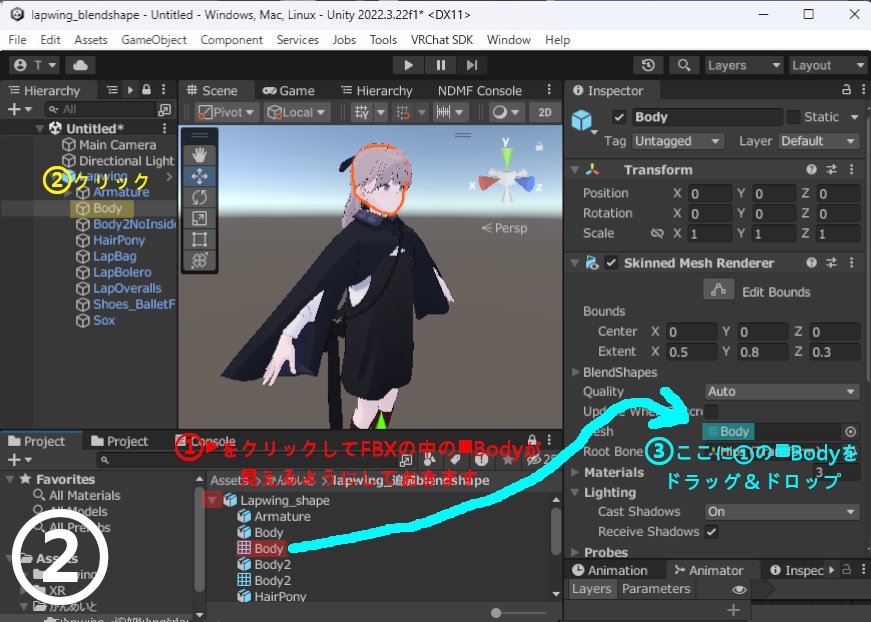Collapse the Untitled scene in Hierarchy

40,129
